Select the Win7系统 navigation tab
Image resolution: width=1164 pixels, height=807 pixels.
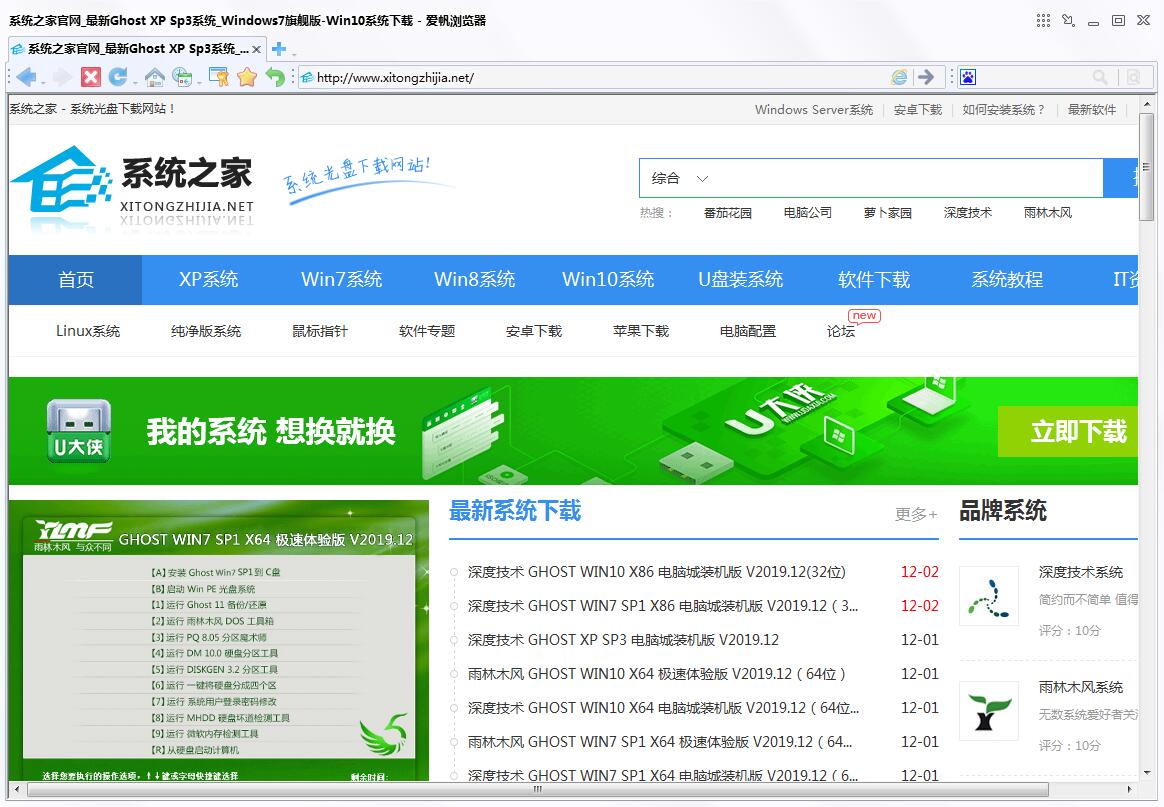[341, 280]
